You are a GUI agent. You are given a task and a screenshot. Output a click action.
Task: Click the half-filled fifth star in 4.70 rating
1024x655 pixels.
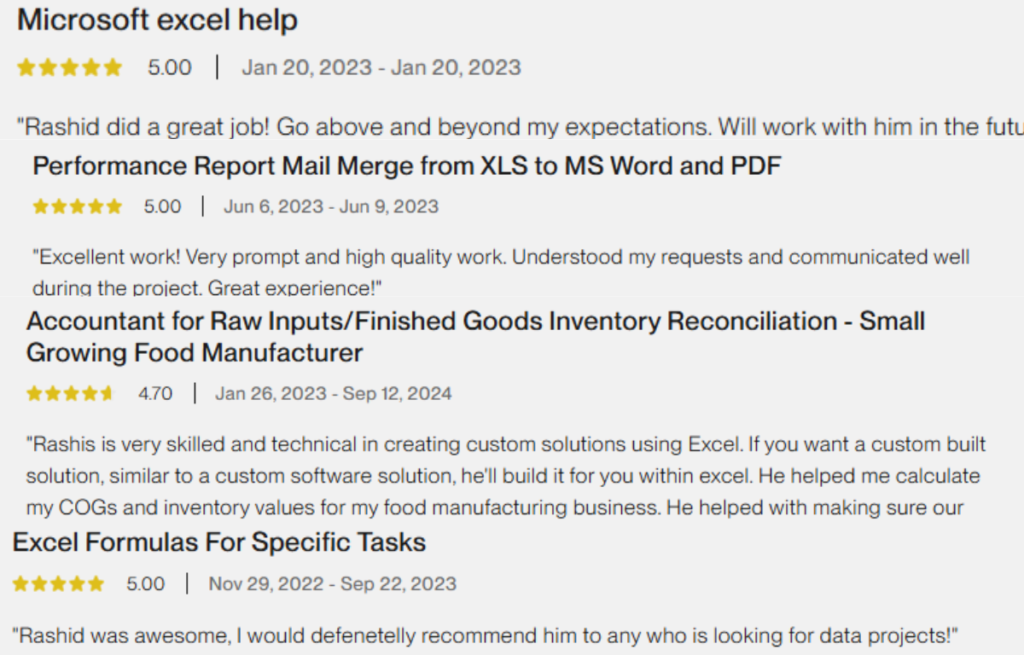point(106,394)
